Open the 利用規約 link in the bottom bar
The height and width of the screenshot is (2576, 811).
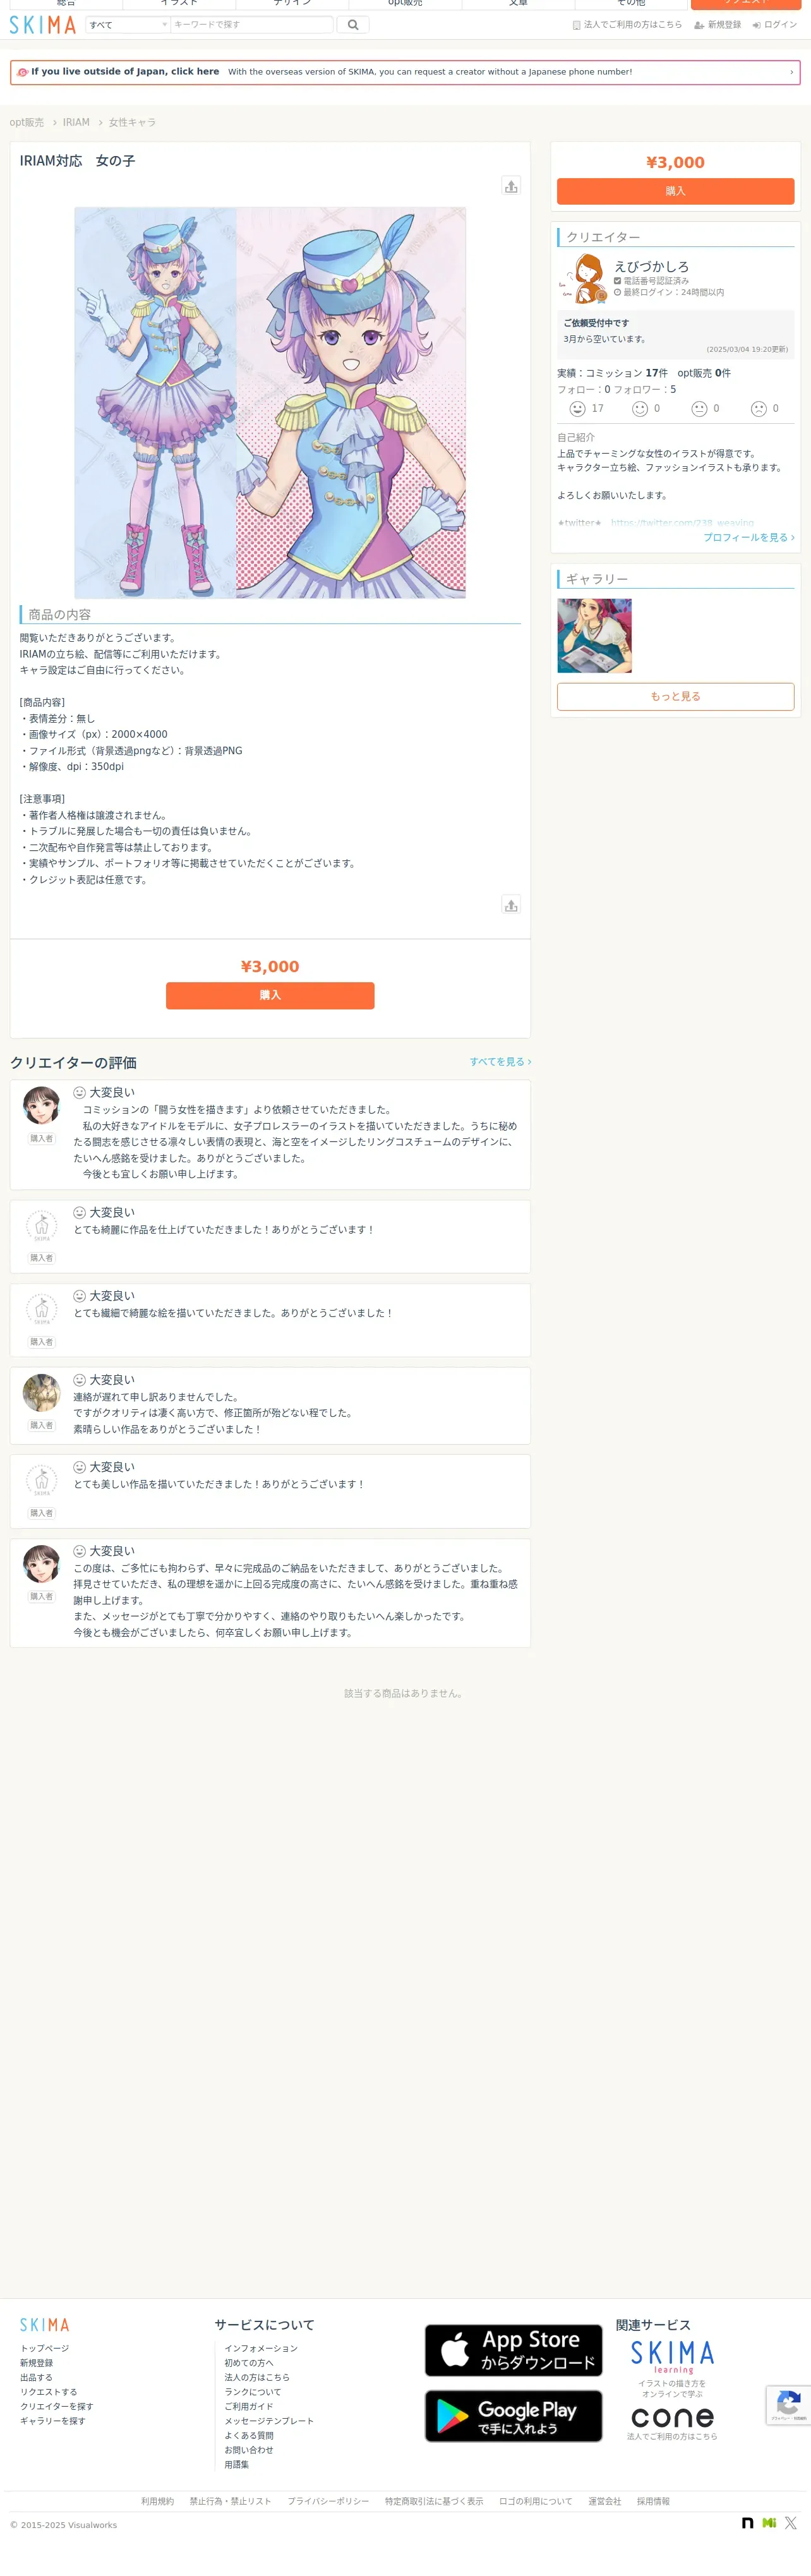(157, 2501)
